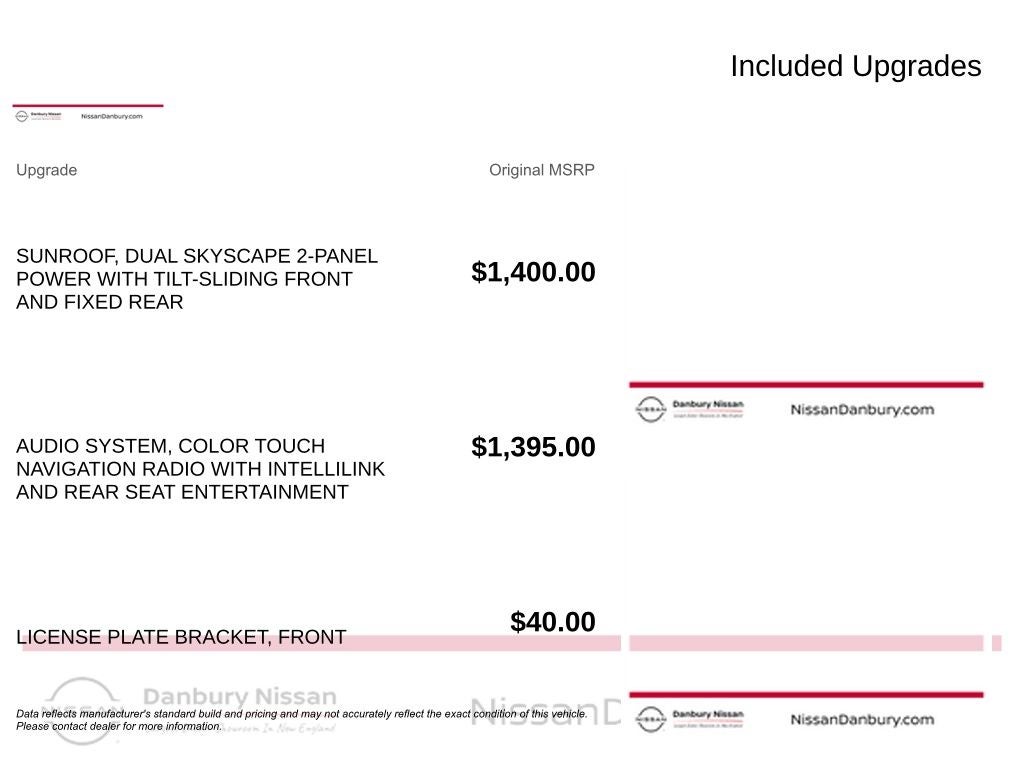Click the Danbury Nissan name in the bottom-right banner

pos(708,715)
